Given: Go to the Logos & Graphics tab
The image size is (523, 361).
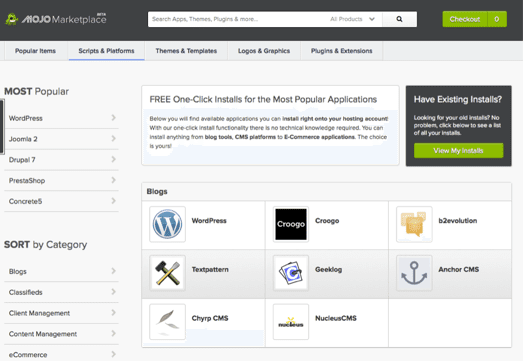Looking at the screenshot, I should (x=264, y=51).
